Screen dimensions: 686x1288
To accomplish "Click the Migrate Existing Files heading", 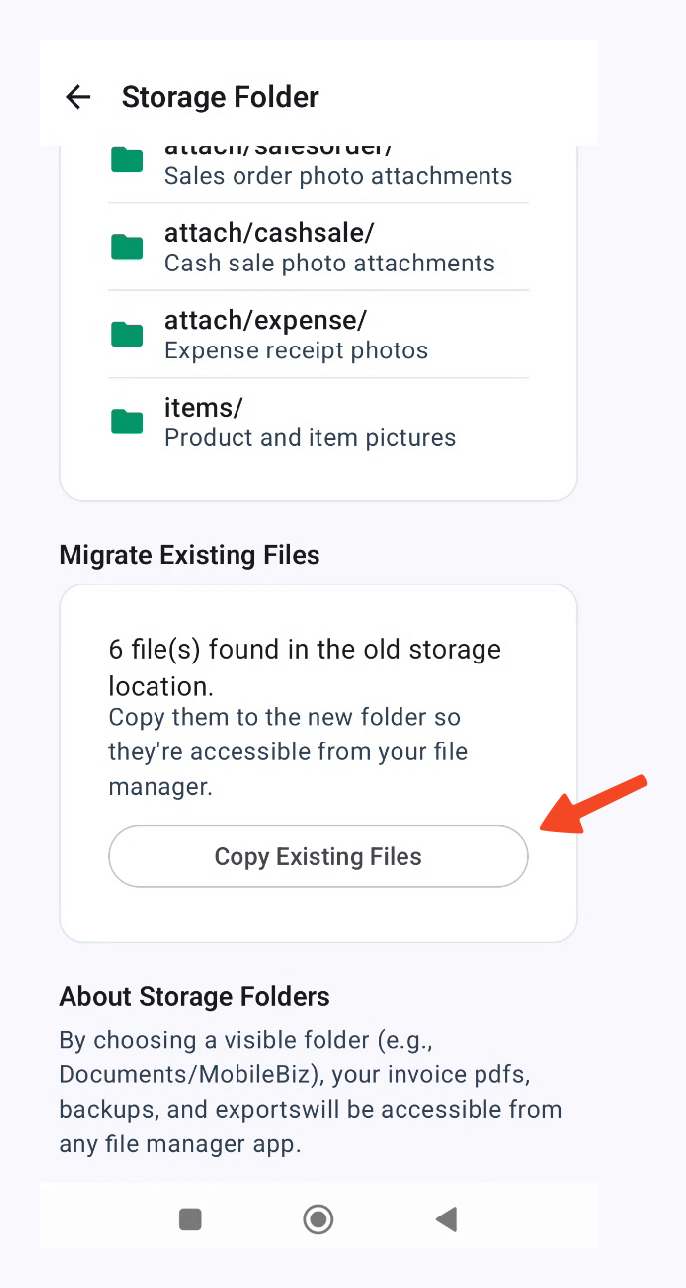I will tap(189, 555).
